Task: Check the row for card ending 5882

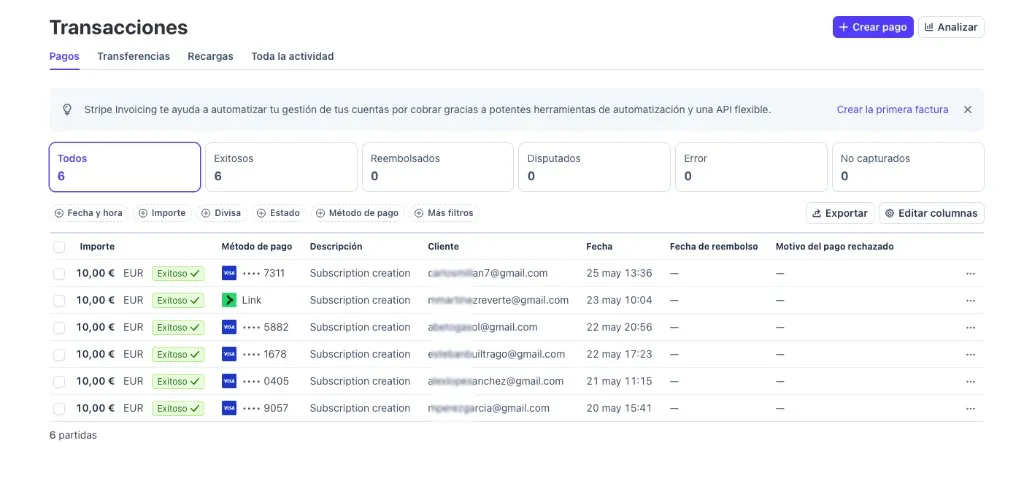Action: (x=59, y=327)
